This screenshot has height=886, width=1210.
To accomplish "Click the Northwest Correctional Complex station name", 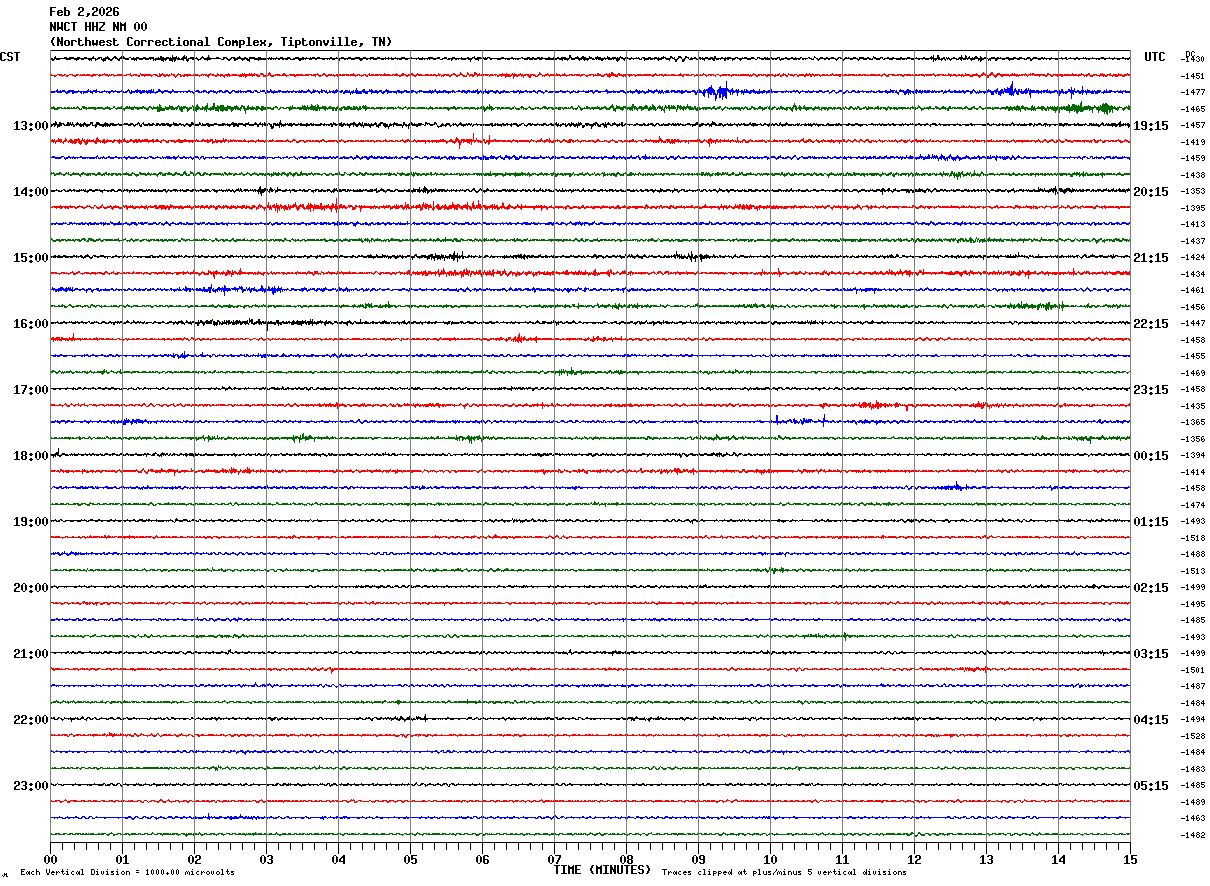I will click(220, 42).
